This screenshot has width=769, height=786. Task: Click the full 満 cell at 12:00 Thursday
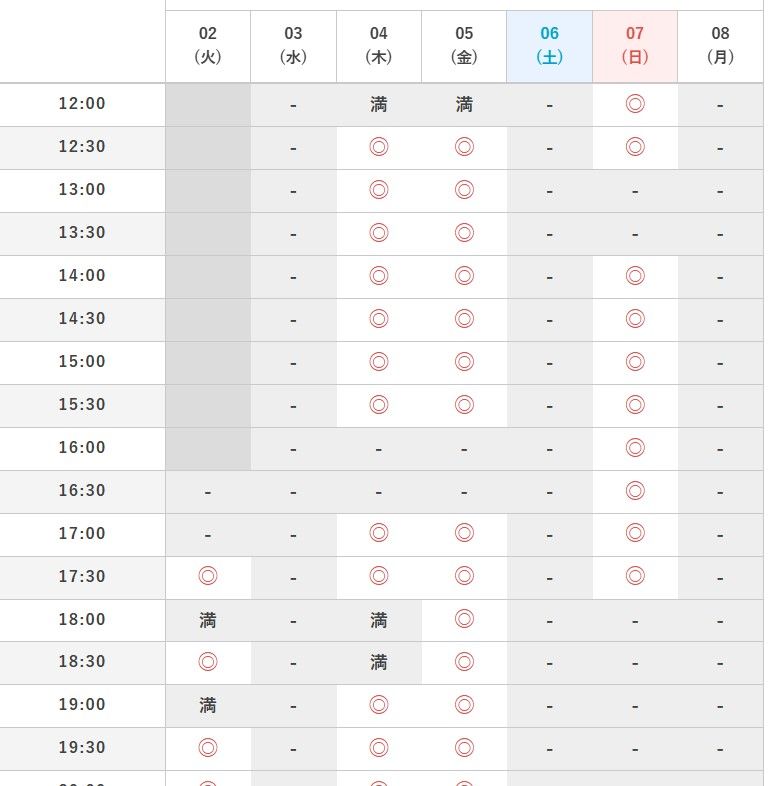pos(378,105)
